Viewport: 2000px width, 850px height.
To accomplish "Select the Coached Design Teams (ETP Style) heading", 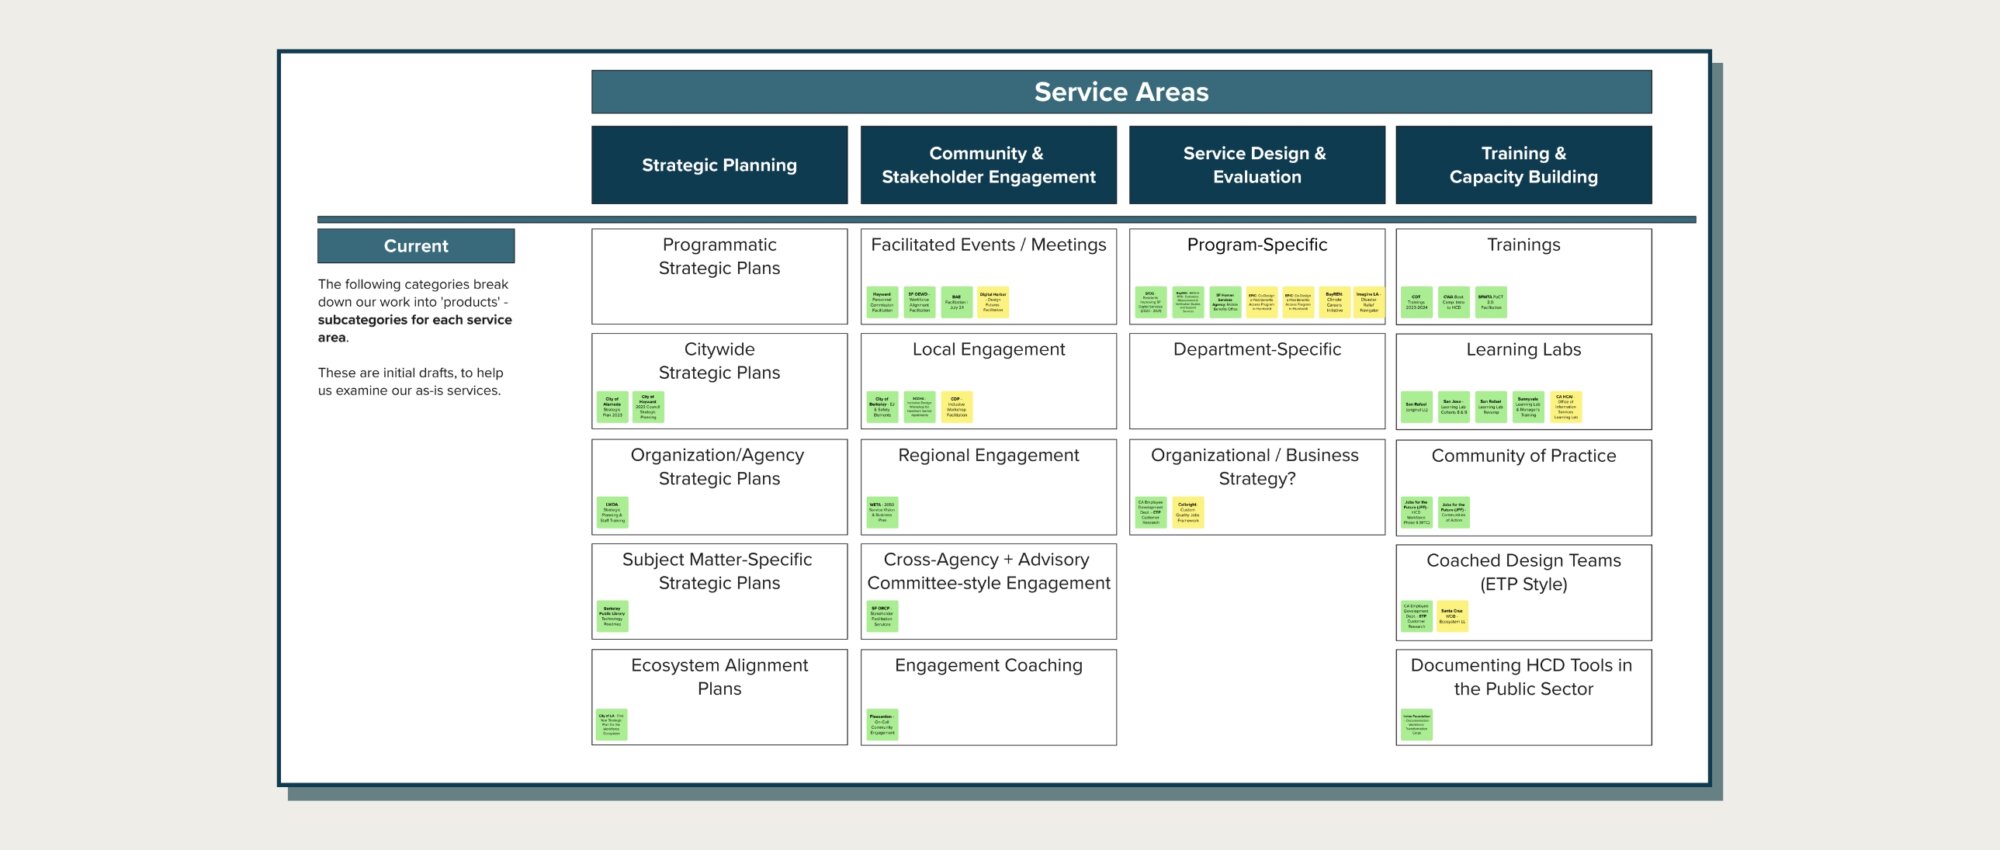I will pos(1523,572).
